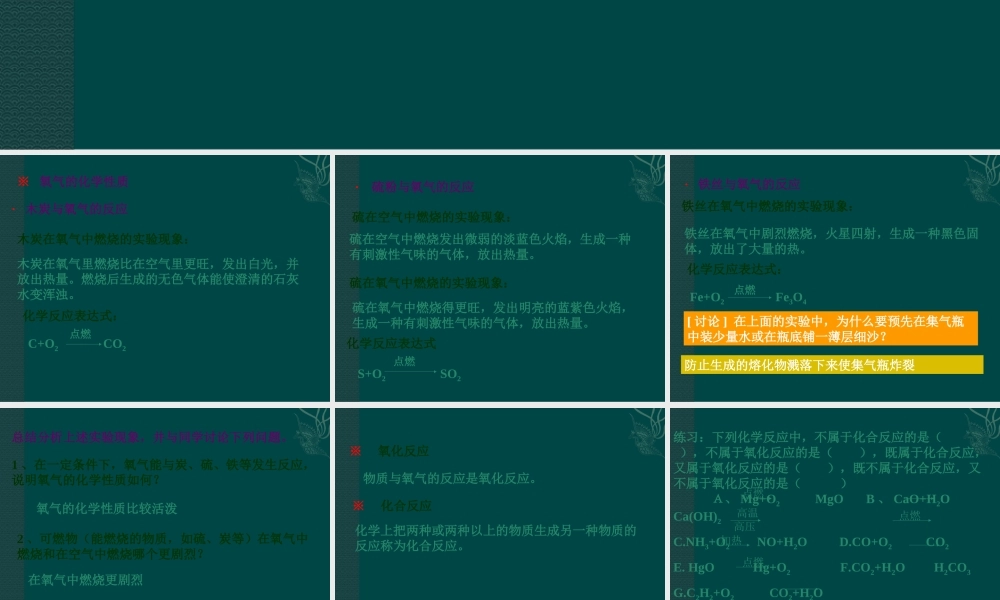1000x600 pixels.
Task: Click the corner flower decoration on the 练习 slide
Action: [x=980, y=430]
